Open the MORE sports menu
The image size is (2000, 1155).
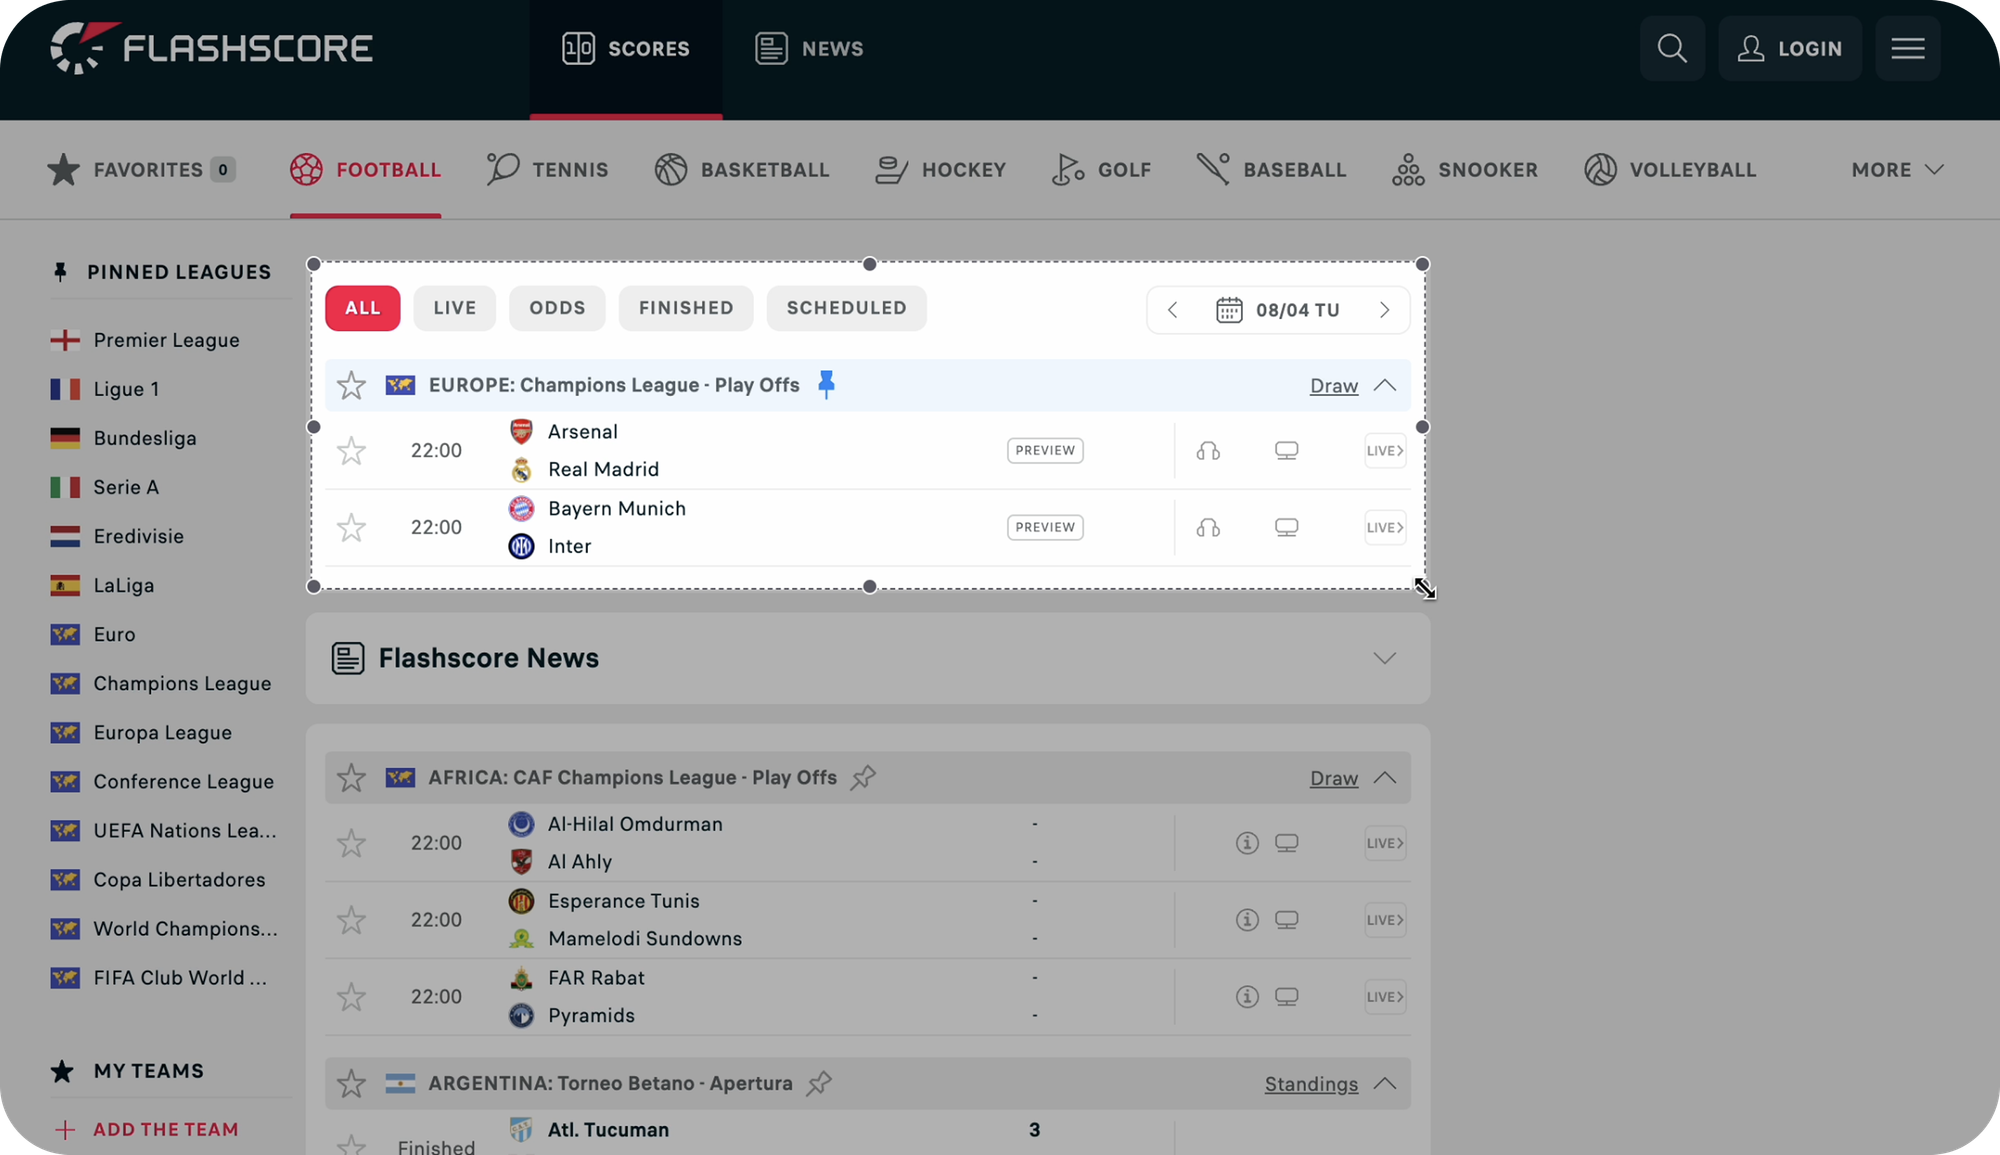[x=1894, y=169]
